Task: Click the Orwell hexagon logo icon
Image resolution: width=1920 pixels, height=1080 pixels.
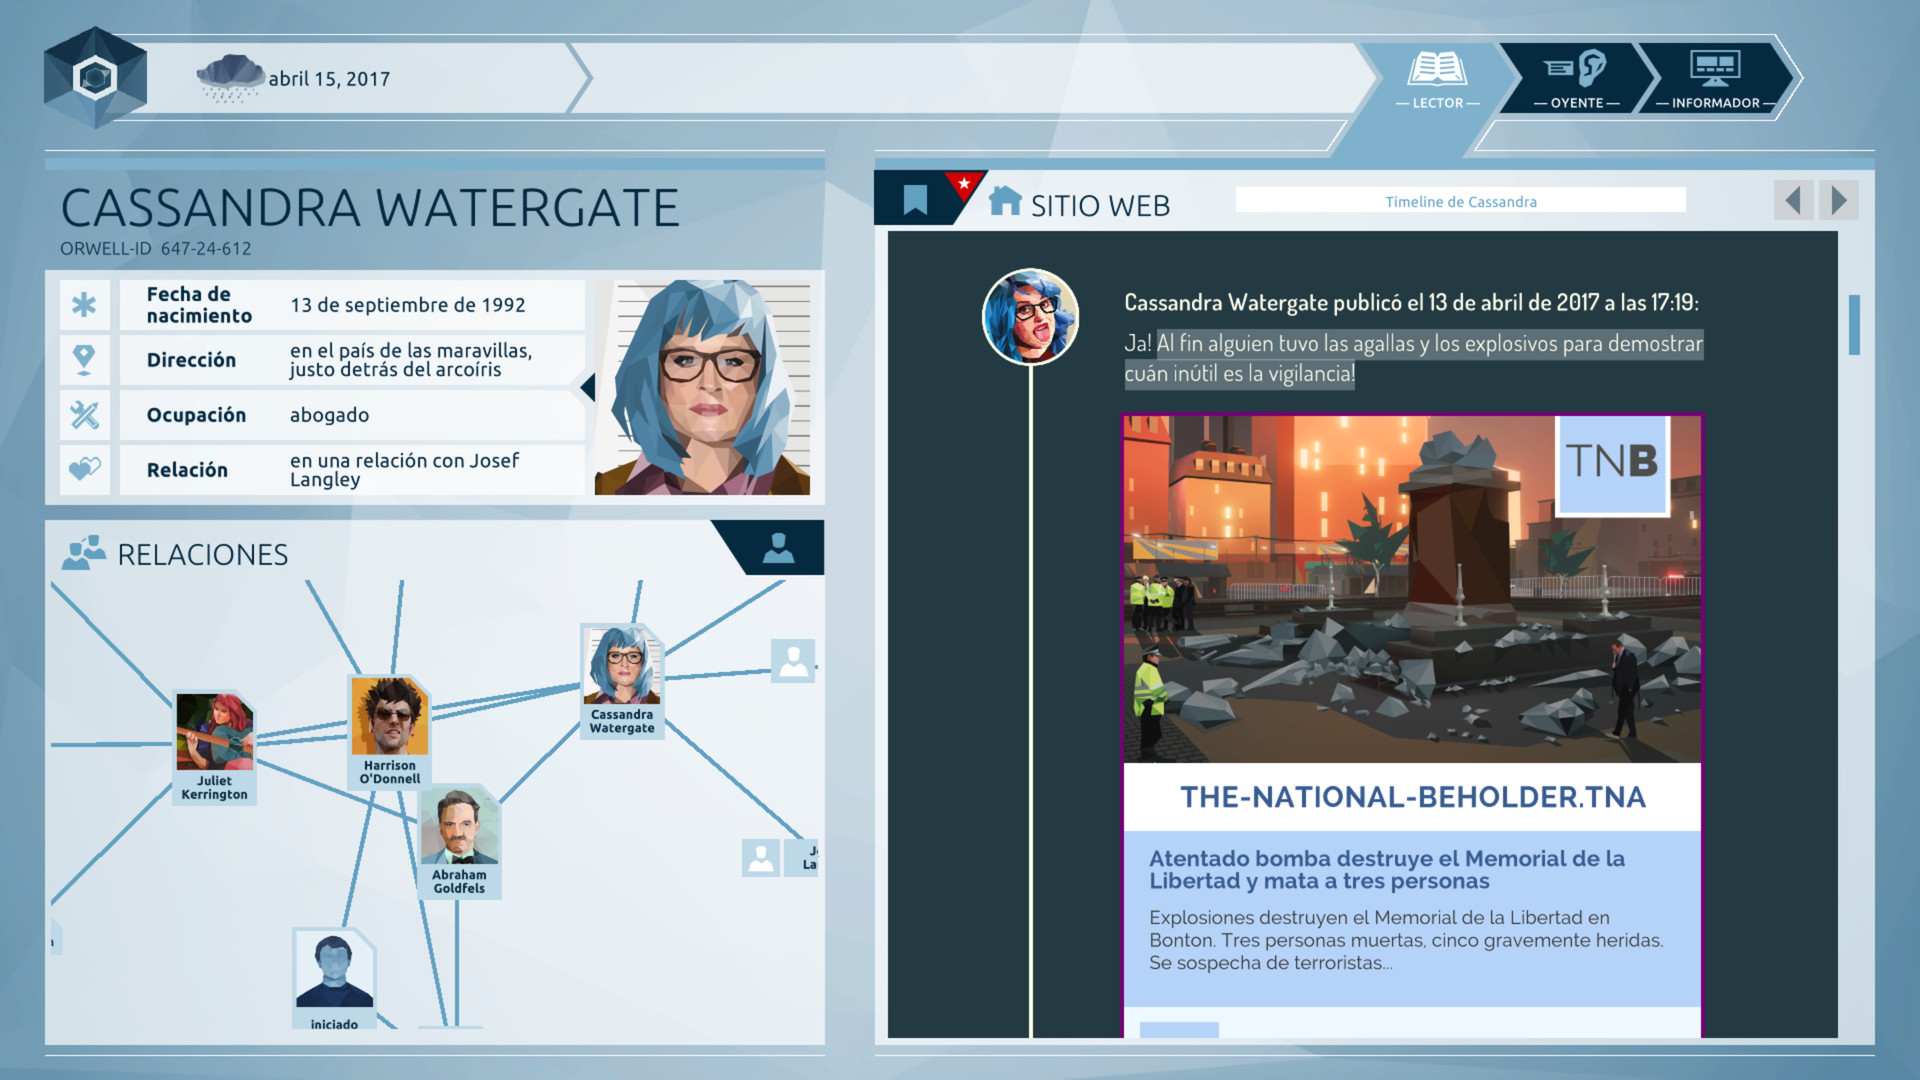Action: tap(95, 78)
